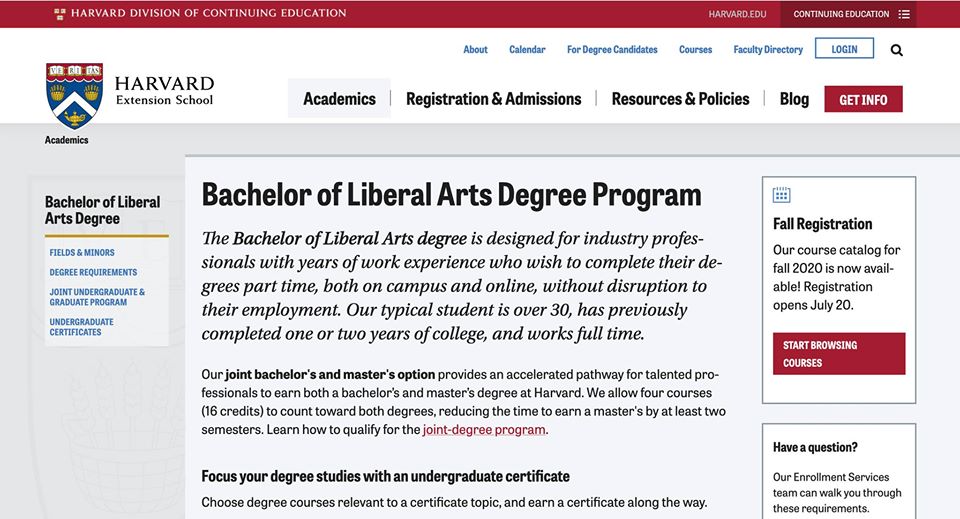Expand the Continuing Education dropdown

point(841,14)
